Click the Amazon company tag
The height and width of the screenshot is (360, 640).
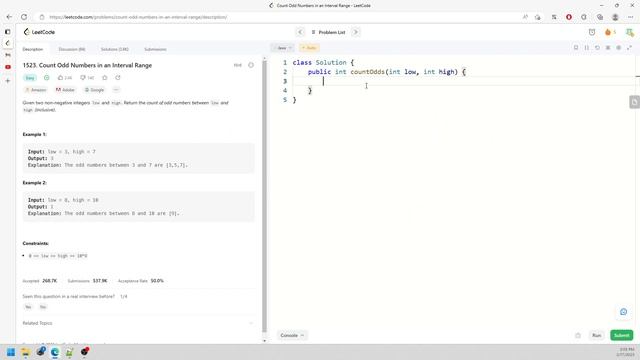pos(36,90)
